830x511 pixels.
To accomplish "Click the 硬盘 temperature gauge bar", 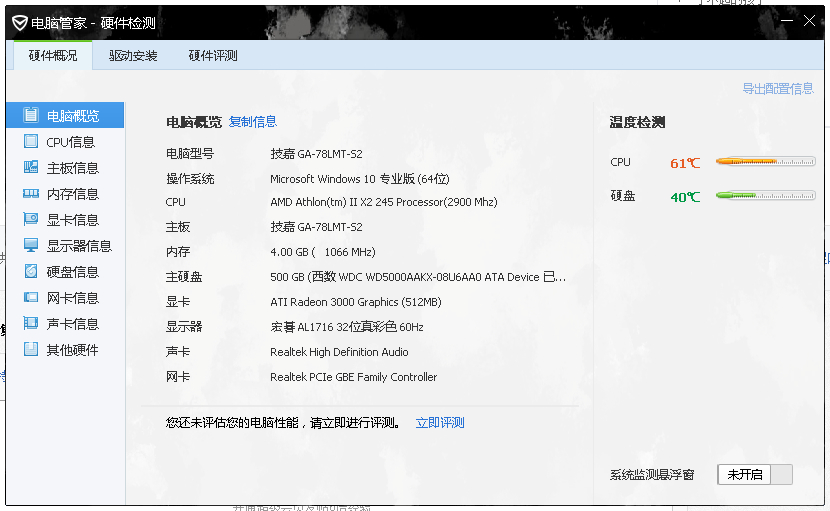I will pyautogui.click(x=765, y=195).
